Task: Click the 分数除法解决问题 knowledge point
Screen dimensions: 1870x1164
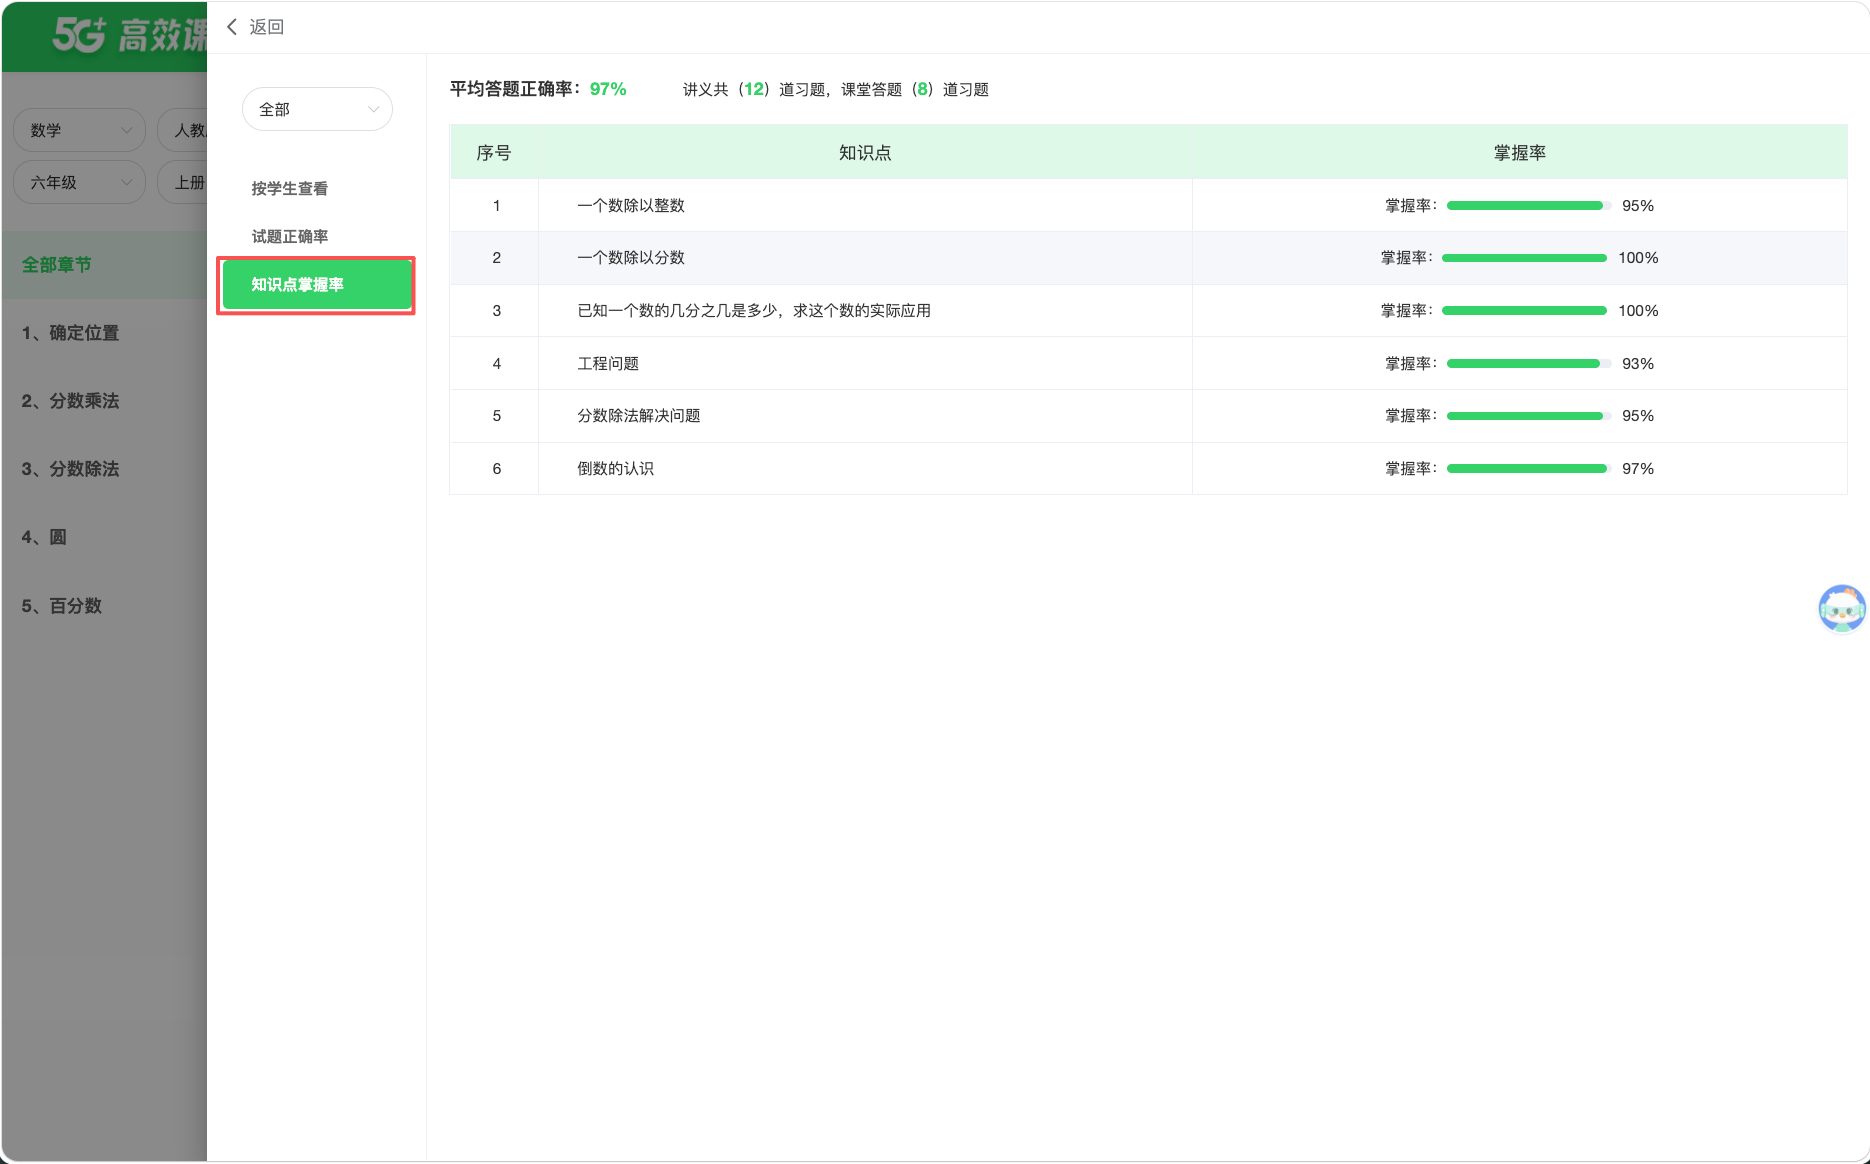Action: coord(639,415)
